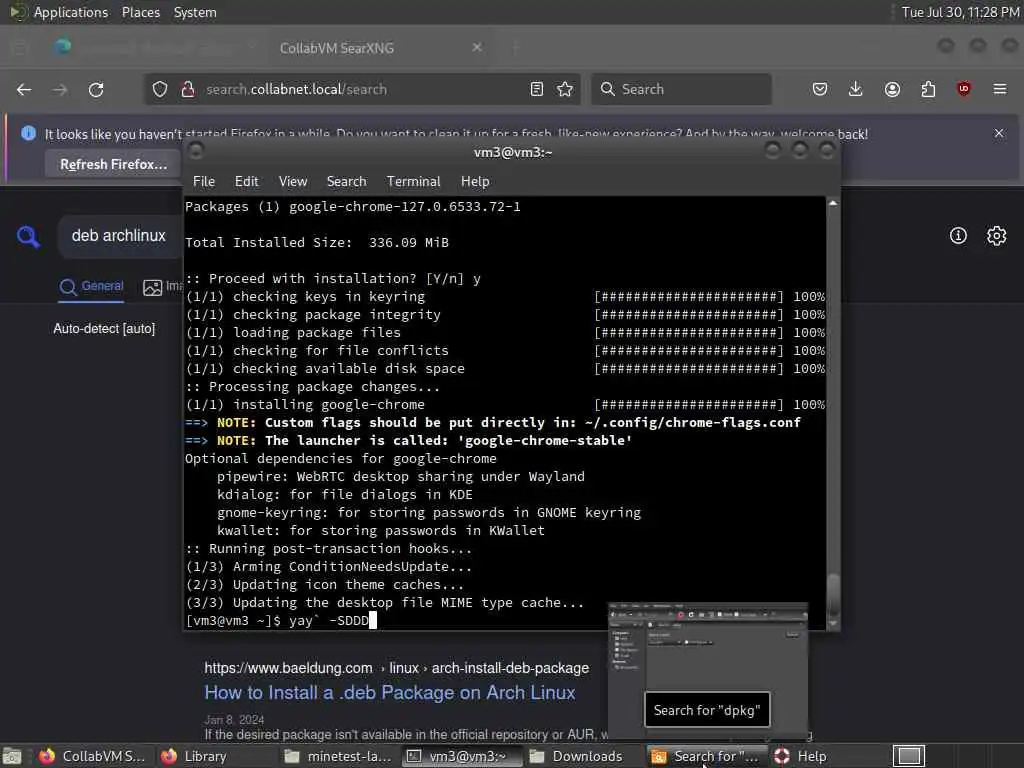Open the Terminal menu in terminal
This screenshot has height=768, width=1024.
click(x=413, y=182)
